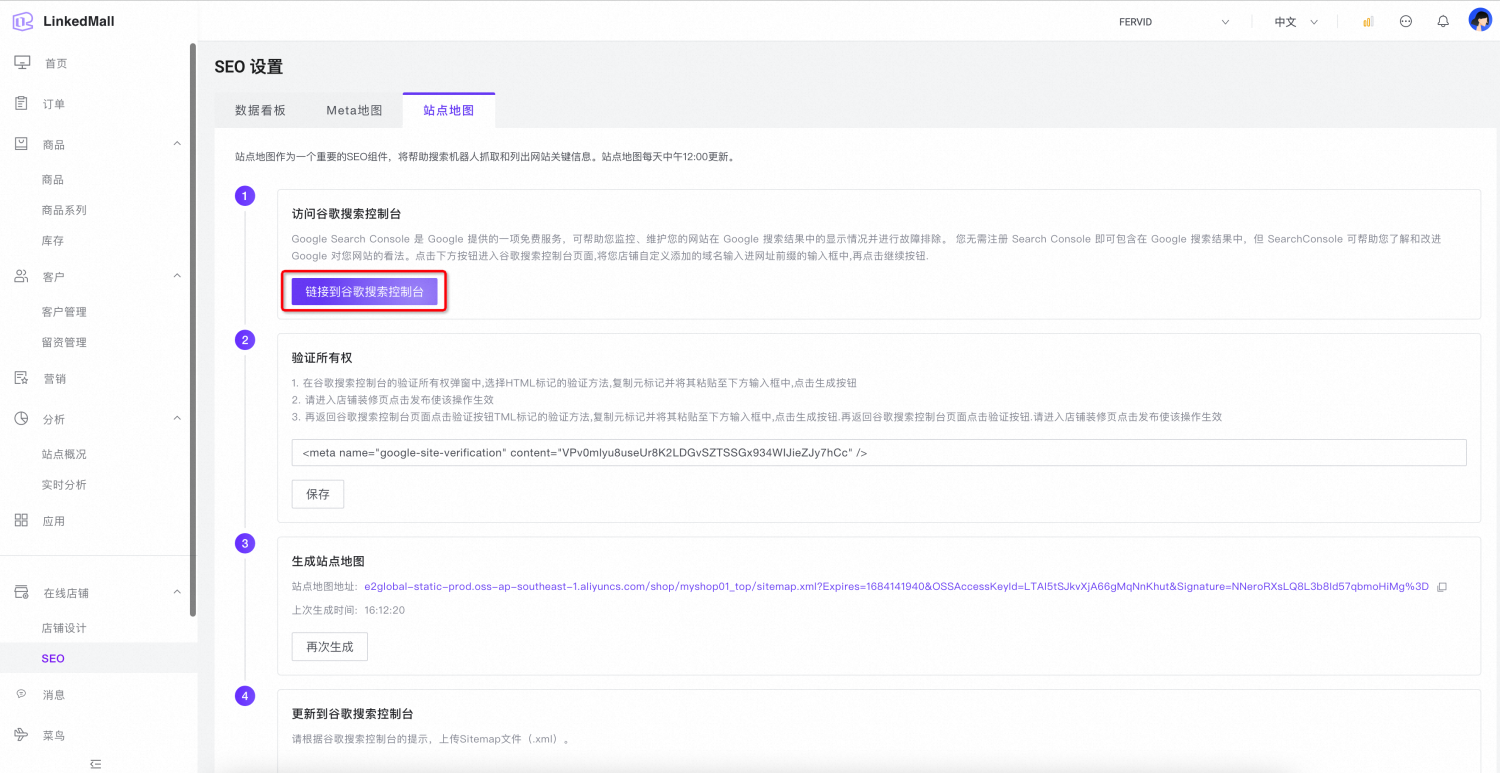This screenshot has width=1500, height=773.
Task: Click the 再次生成 button
Action: pyautogui.click(x=329, y=647)
